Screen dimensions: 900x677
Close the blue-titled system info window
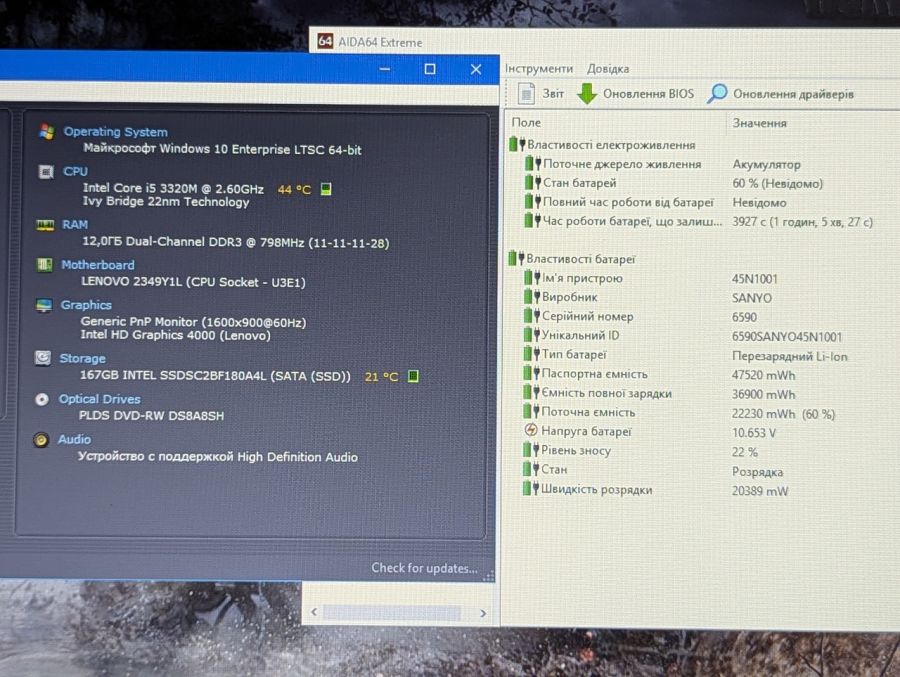click(476, 69)
